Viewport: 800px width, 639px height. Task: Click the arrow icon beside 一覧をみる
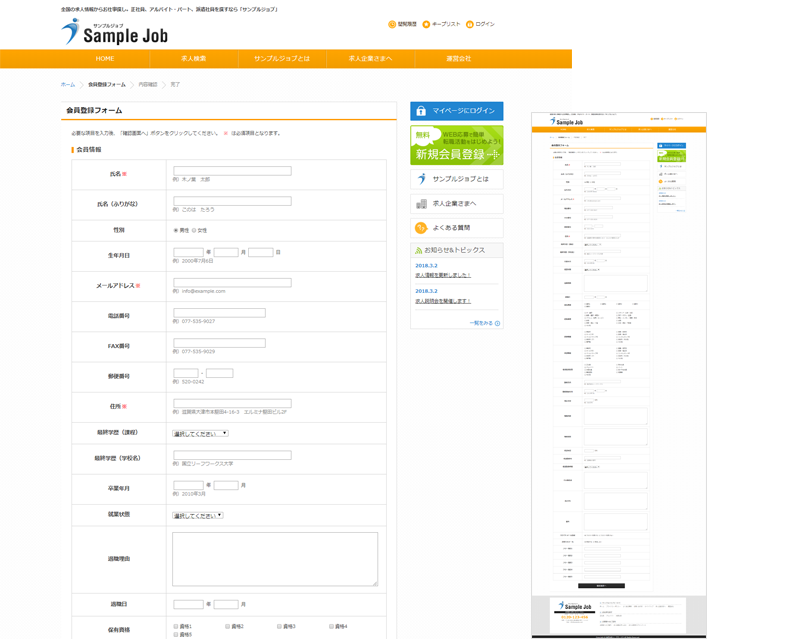point(497,323)
